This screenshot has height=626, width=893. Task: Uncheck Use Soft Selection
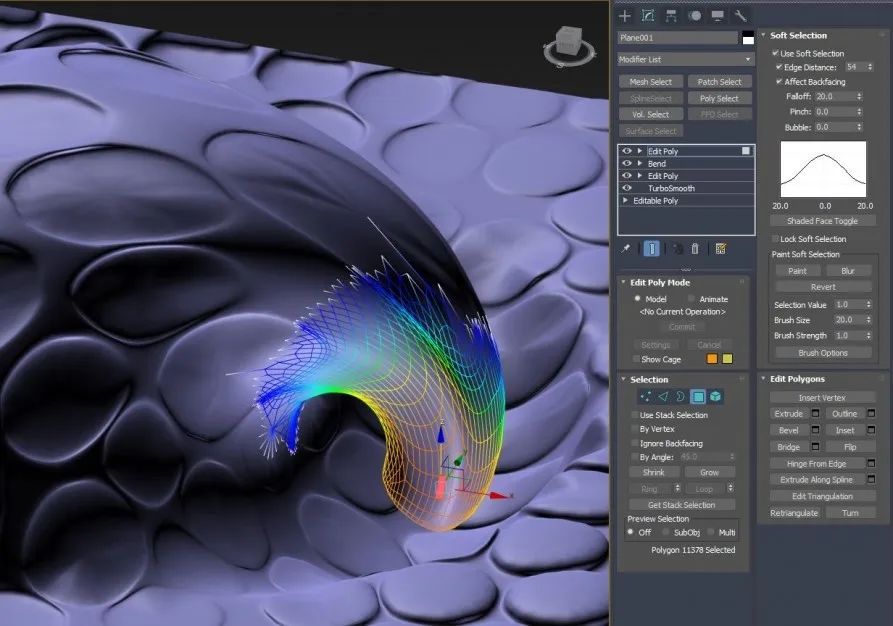pyautogui.click(x=776, y=53)
